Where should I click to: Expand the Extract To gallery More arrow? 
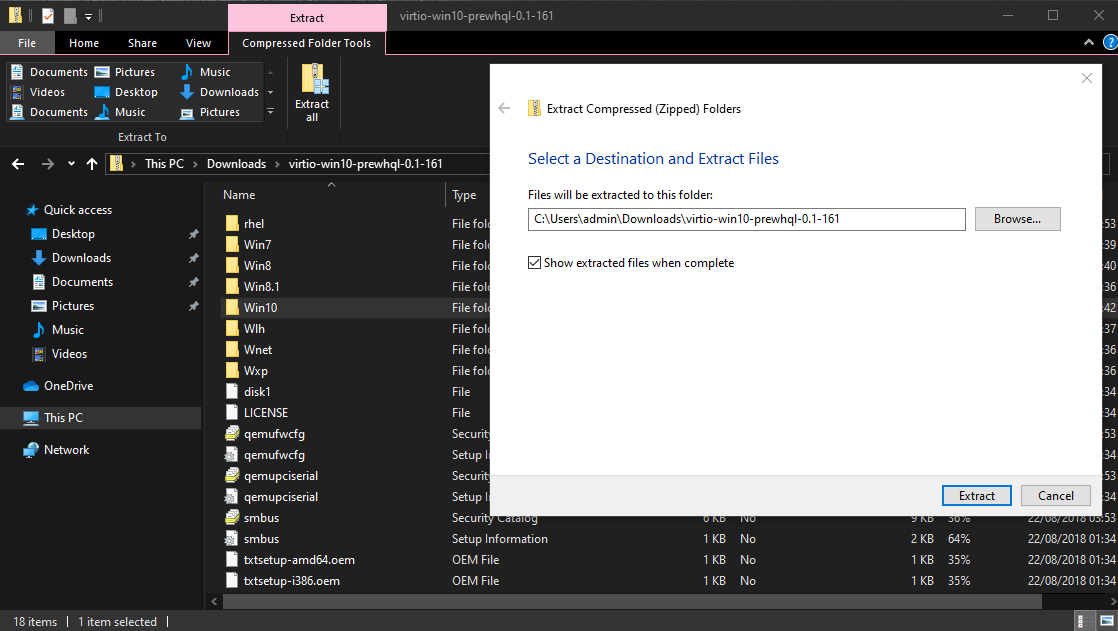(270, 112)
